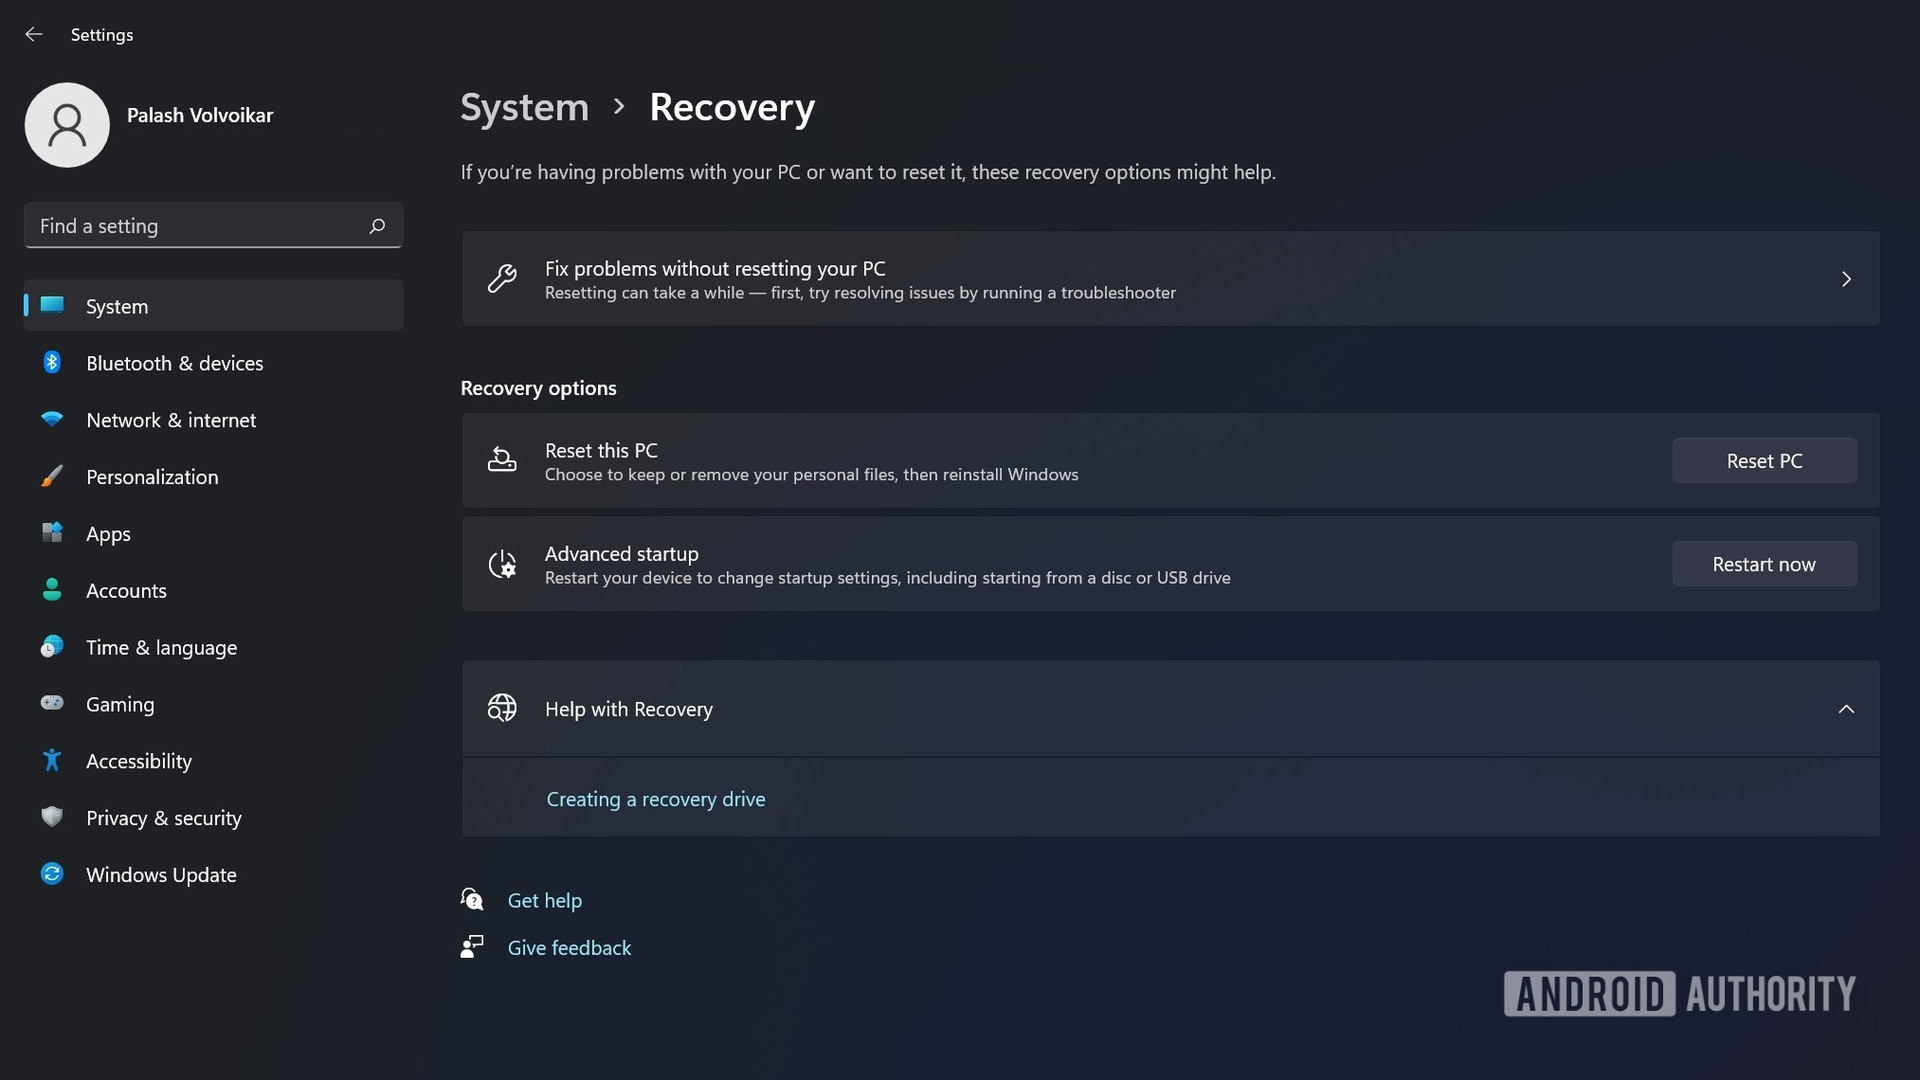1920x1080 pixels.
Task: Click the Palash Volvoikar account name
Action: (200, 115)
